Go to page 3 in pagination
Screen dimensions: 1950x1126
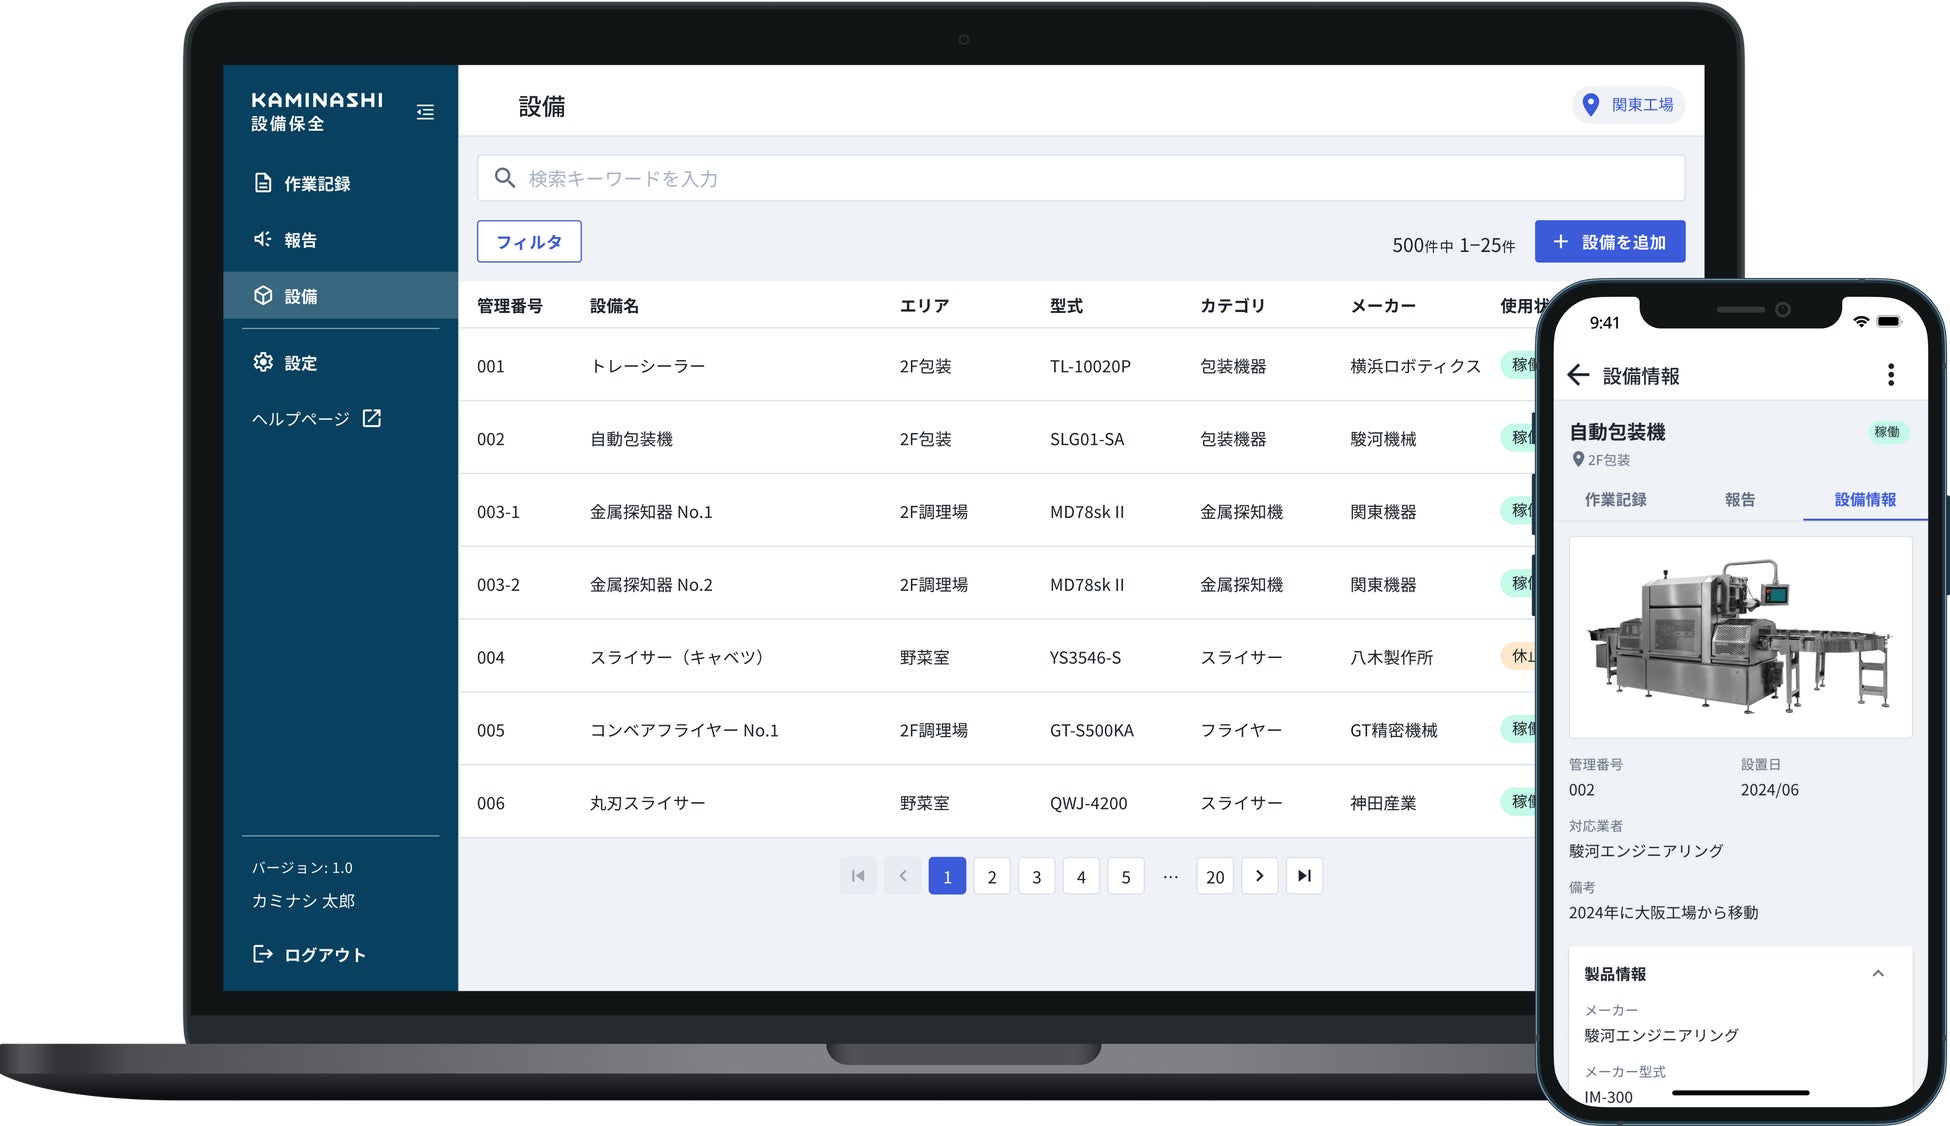click(x=1036, y=877)
